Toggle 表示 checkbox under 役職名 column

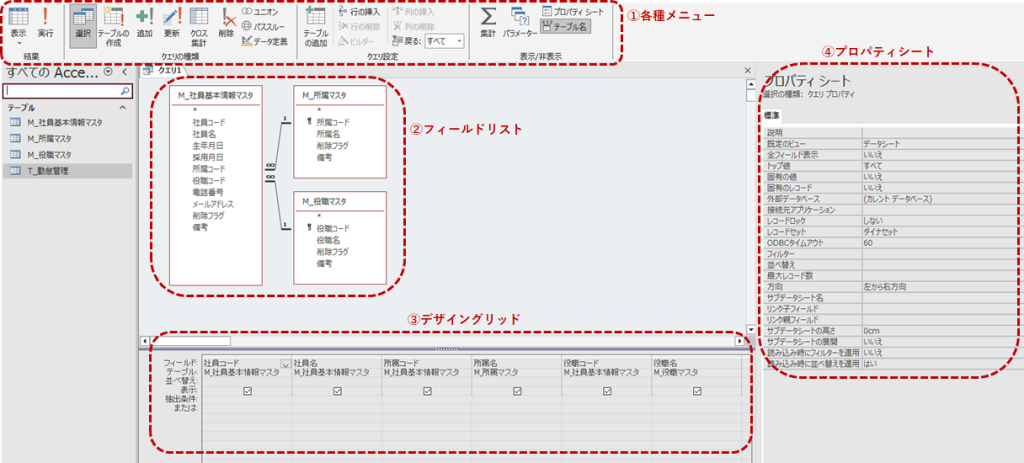[696, 392]
